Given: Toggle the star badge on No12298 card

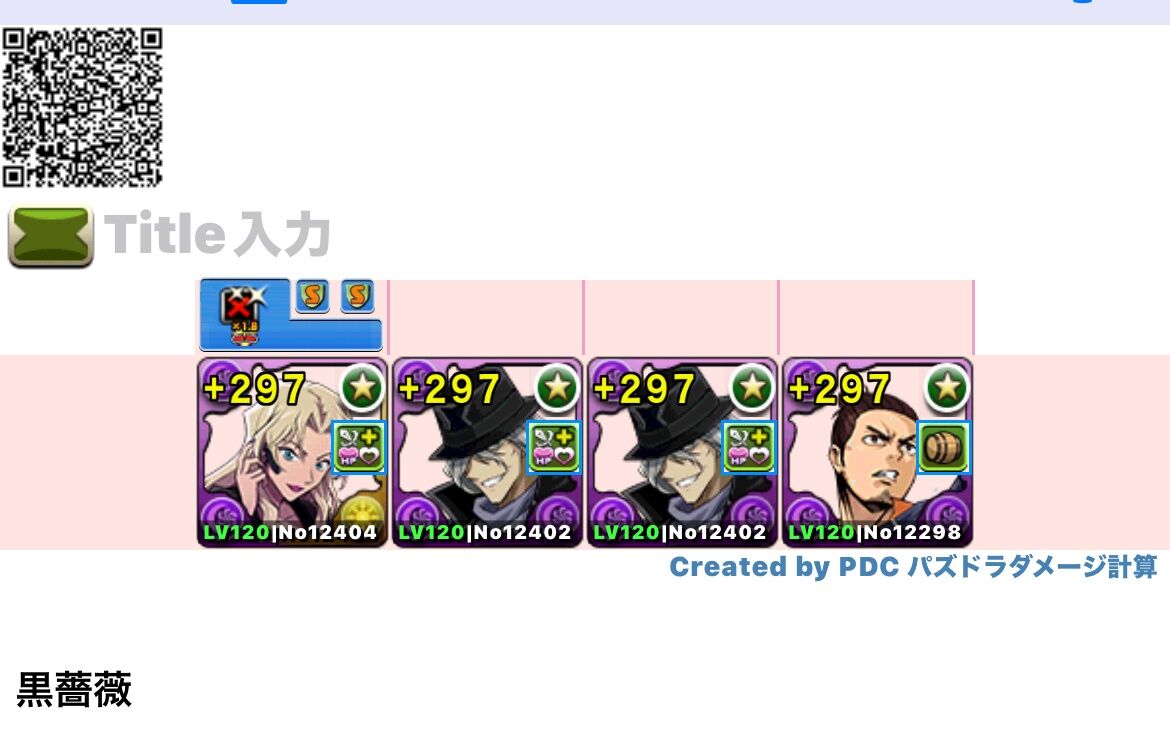Looking at the screenshot, I should (x=948, y=388).
